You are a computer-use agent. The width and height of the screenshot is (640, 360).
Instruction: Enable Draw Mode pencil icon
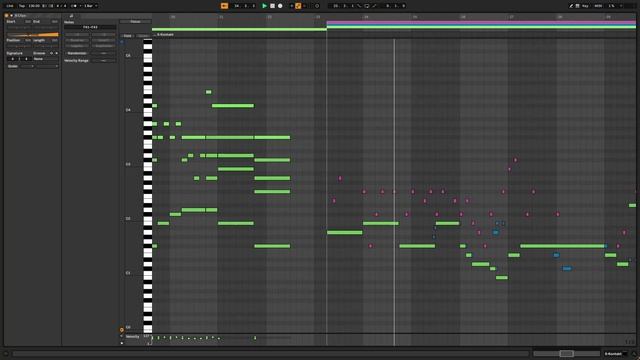(571, 6)
